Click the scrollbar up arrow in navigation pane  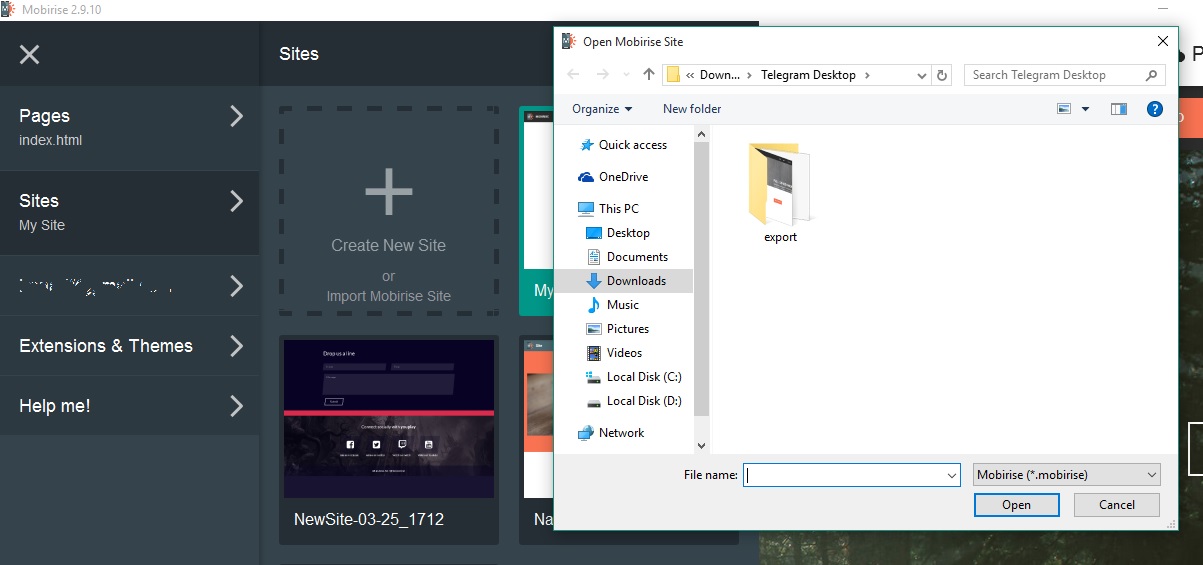point(701,133)
